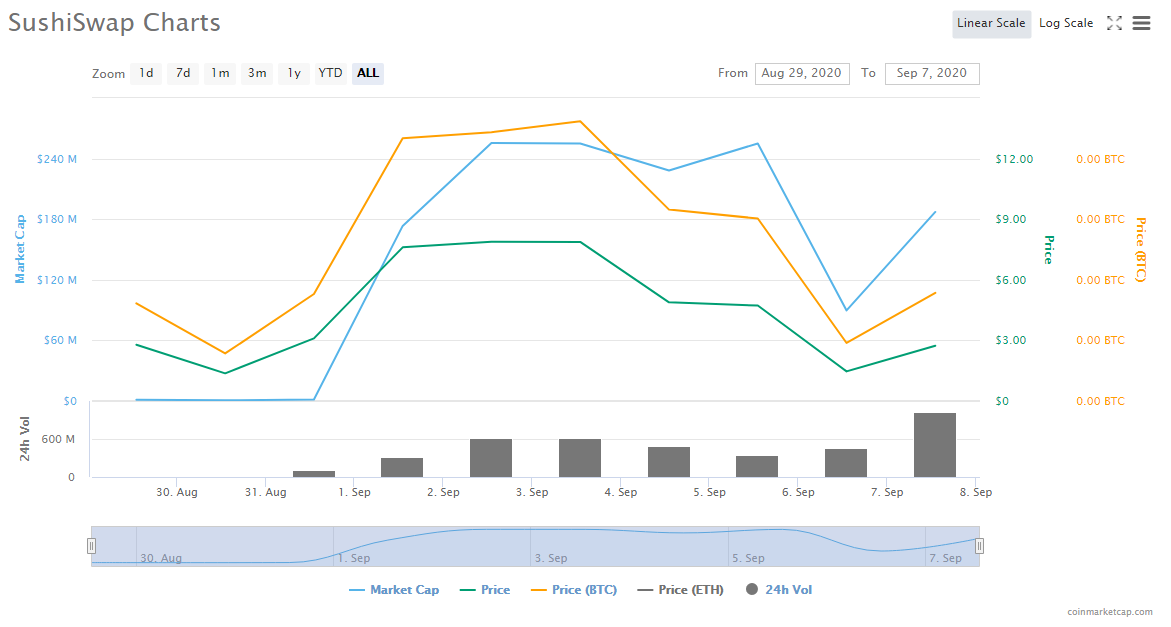Click the $60 M axis label
This screenshot has height=627, width=1171.
[60, 340]
